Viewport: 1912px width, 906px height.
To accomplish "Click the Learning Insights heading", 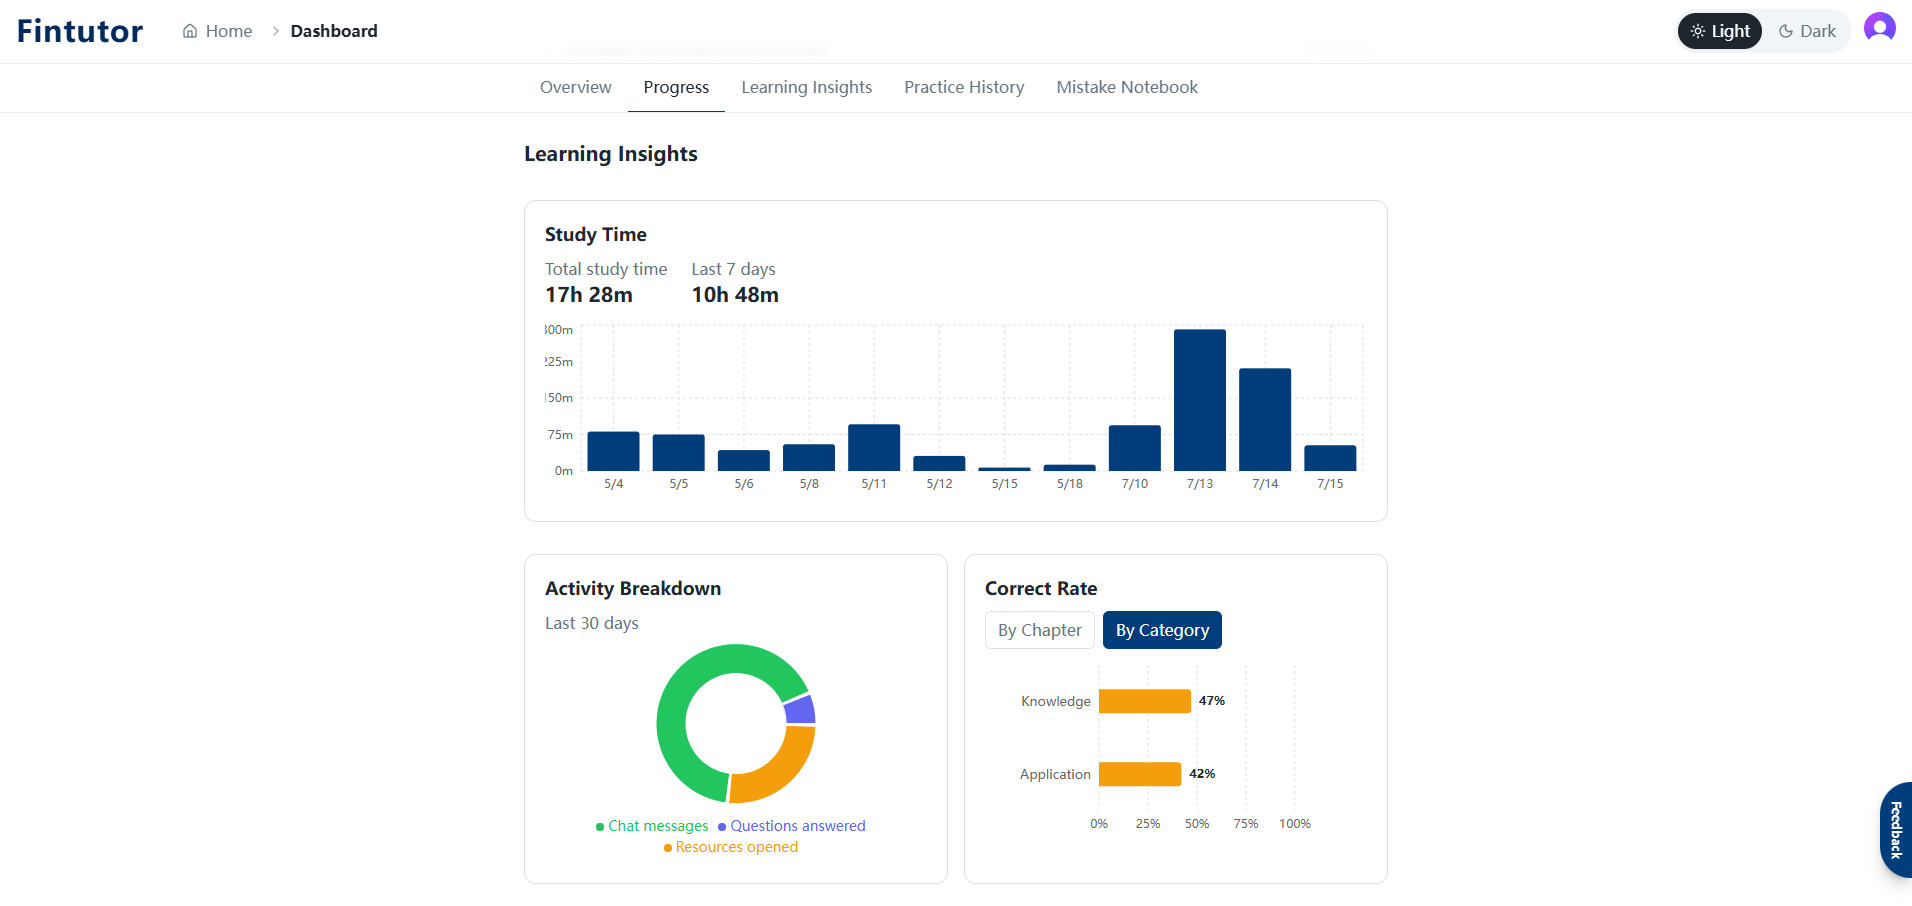I will coord(611,154).
